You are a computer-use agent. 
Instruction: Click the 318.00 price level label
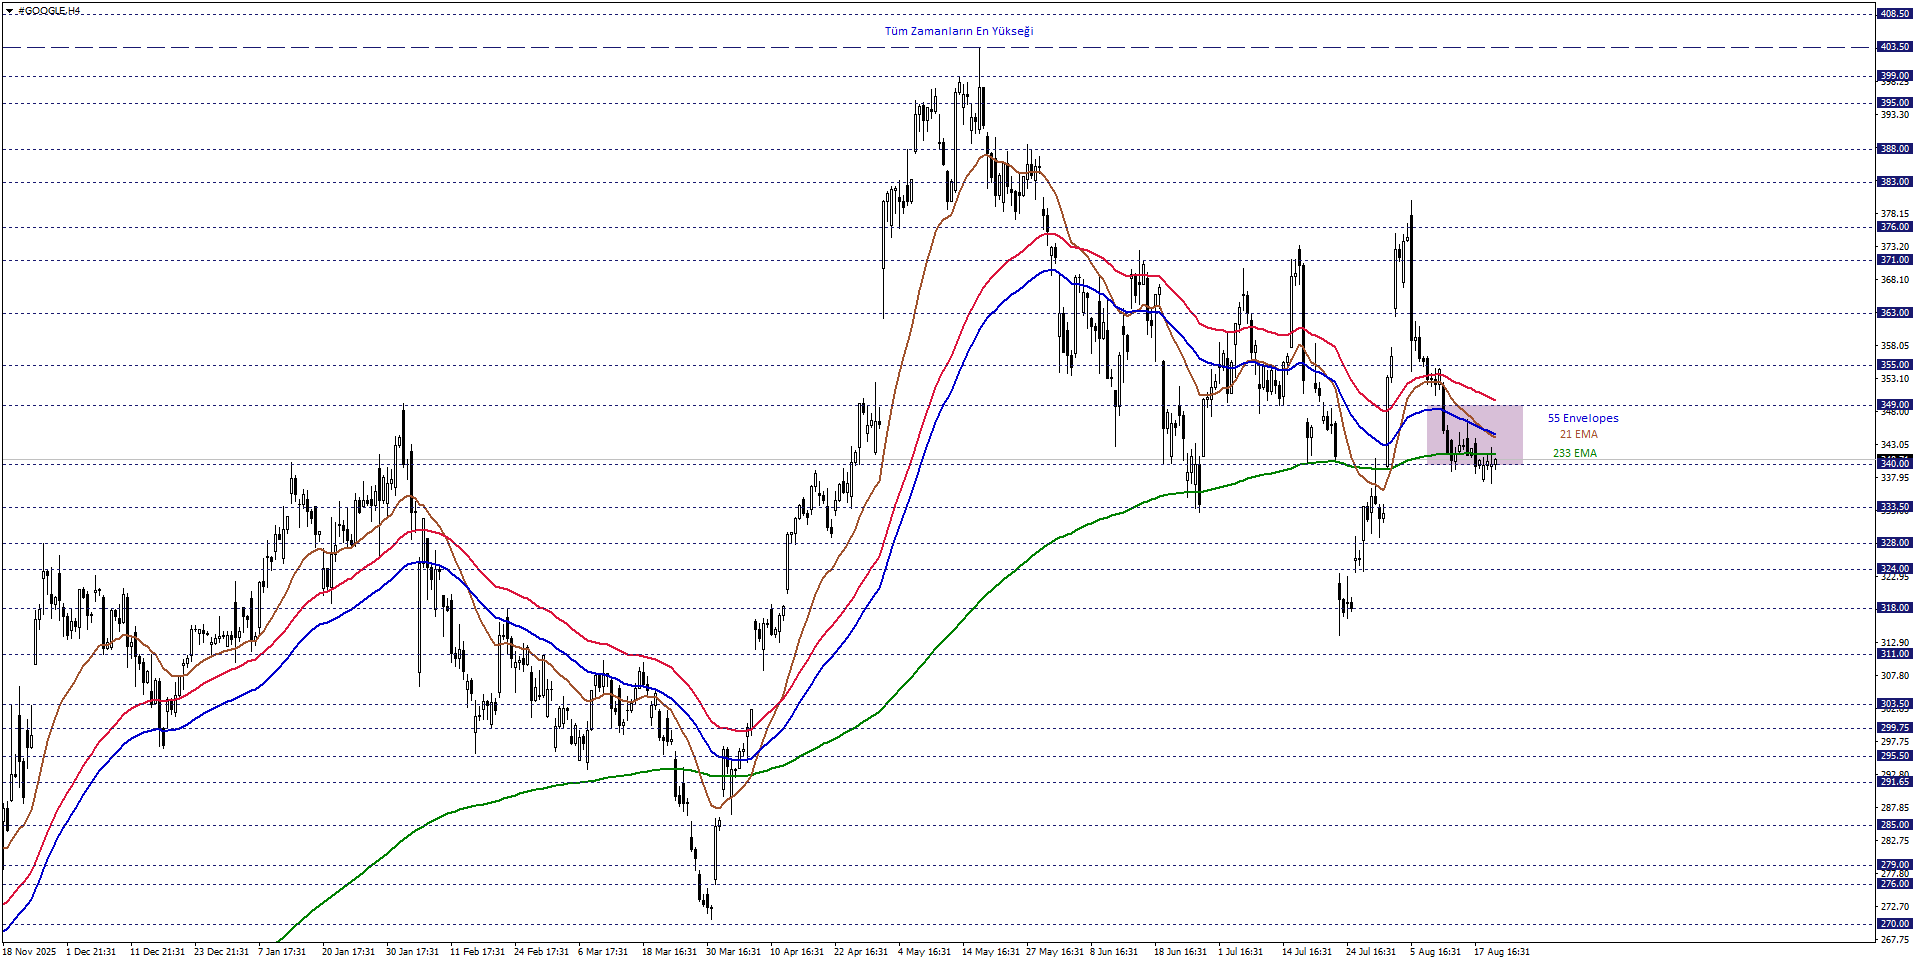point(1895,608)
